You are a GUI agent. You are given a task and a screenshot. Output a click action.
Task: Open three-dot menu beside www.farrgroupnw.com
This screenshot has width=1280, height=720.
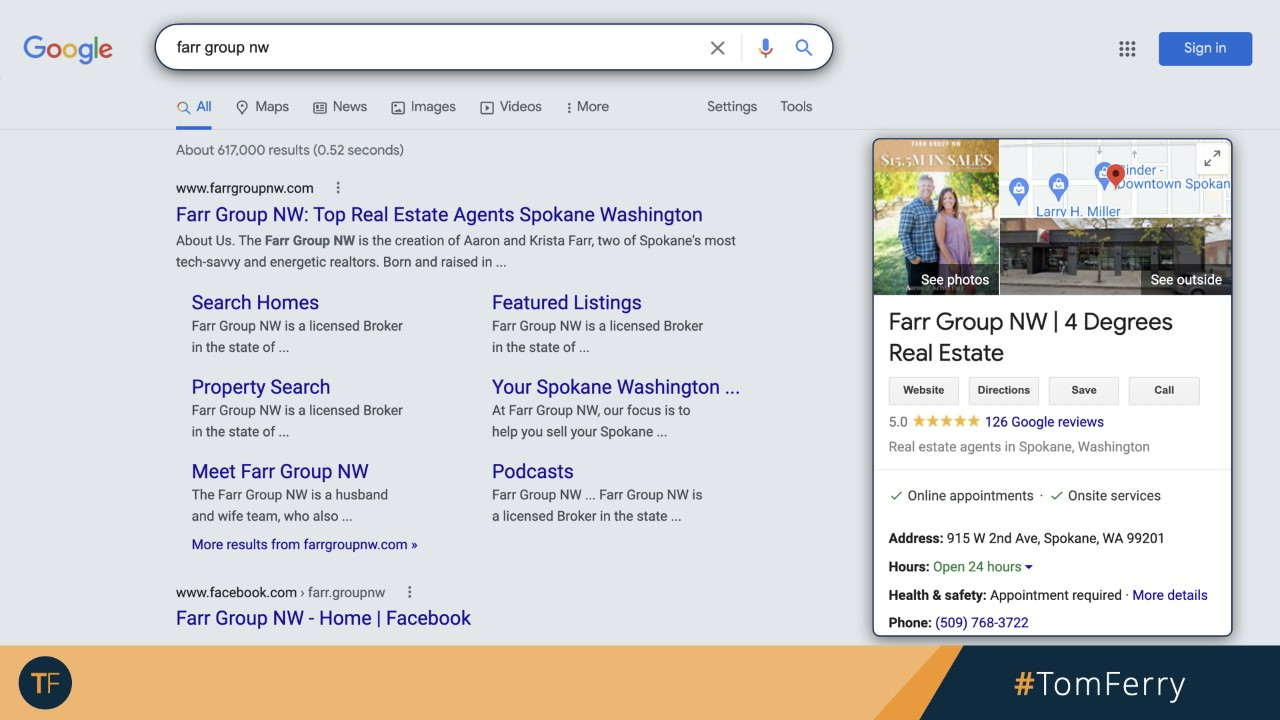point(338,188)
